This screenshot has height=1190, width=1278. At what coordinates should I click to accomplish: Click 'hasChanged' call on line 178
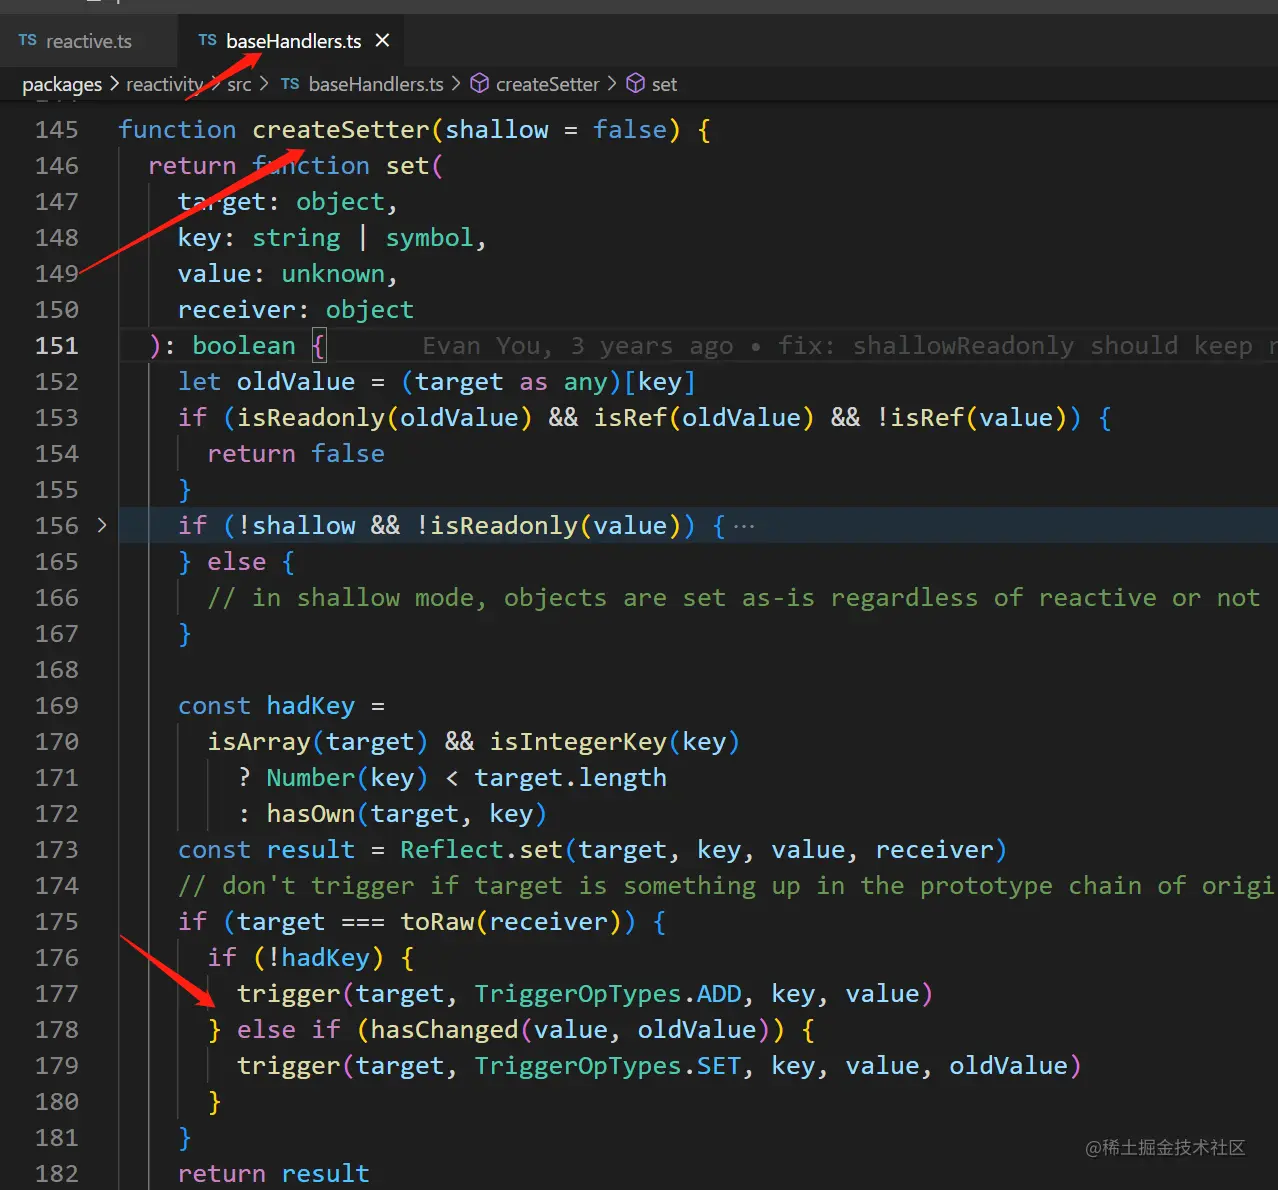tap(445, 1030)
